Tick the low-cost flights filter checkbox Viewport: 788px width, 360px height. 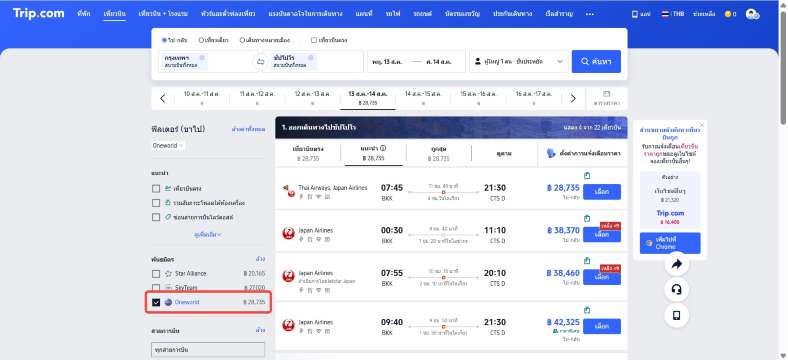tap(156, 217)
